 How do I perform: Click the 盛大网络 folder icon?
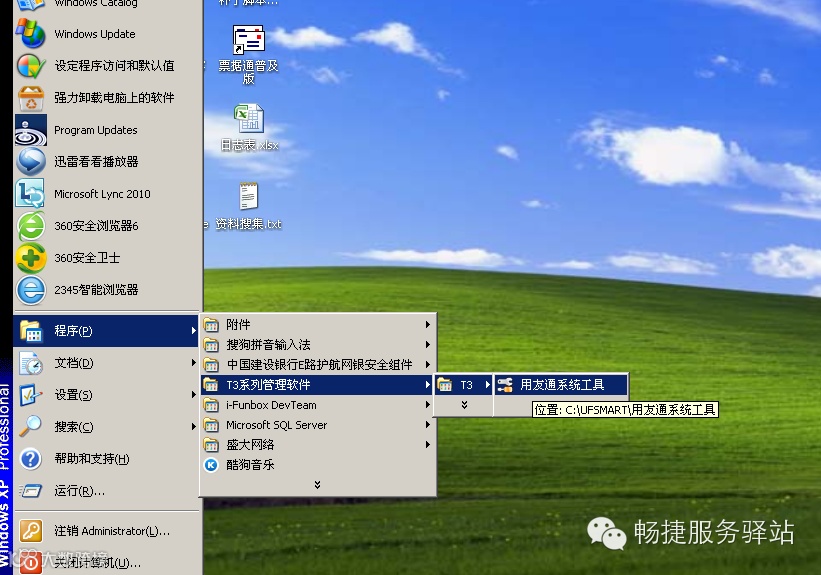(211, 445)
